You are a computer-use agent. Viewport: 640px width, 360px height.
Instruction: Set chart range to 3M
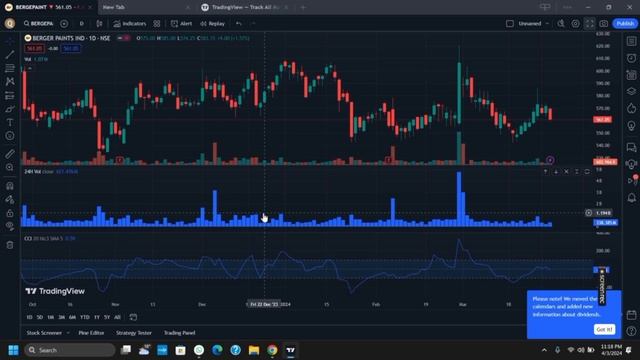click(62, 317)
